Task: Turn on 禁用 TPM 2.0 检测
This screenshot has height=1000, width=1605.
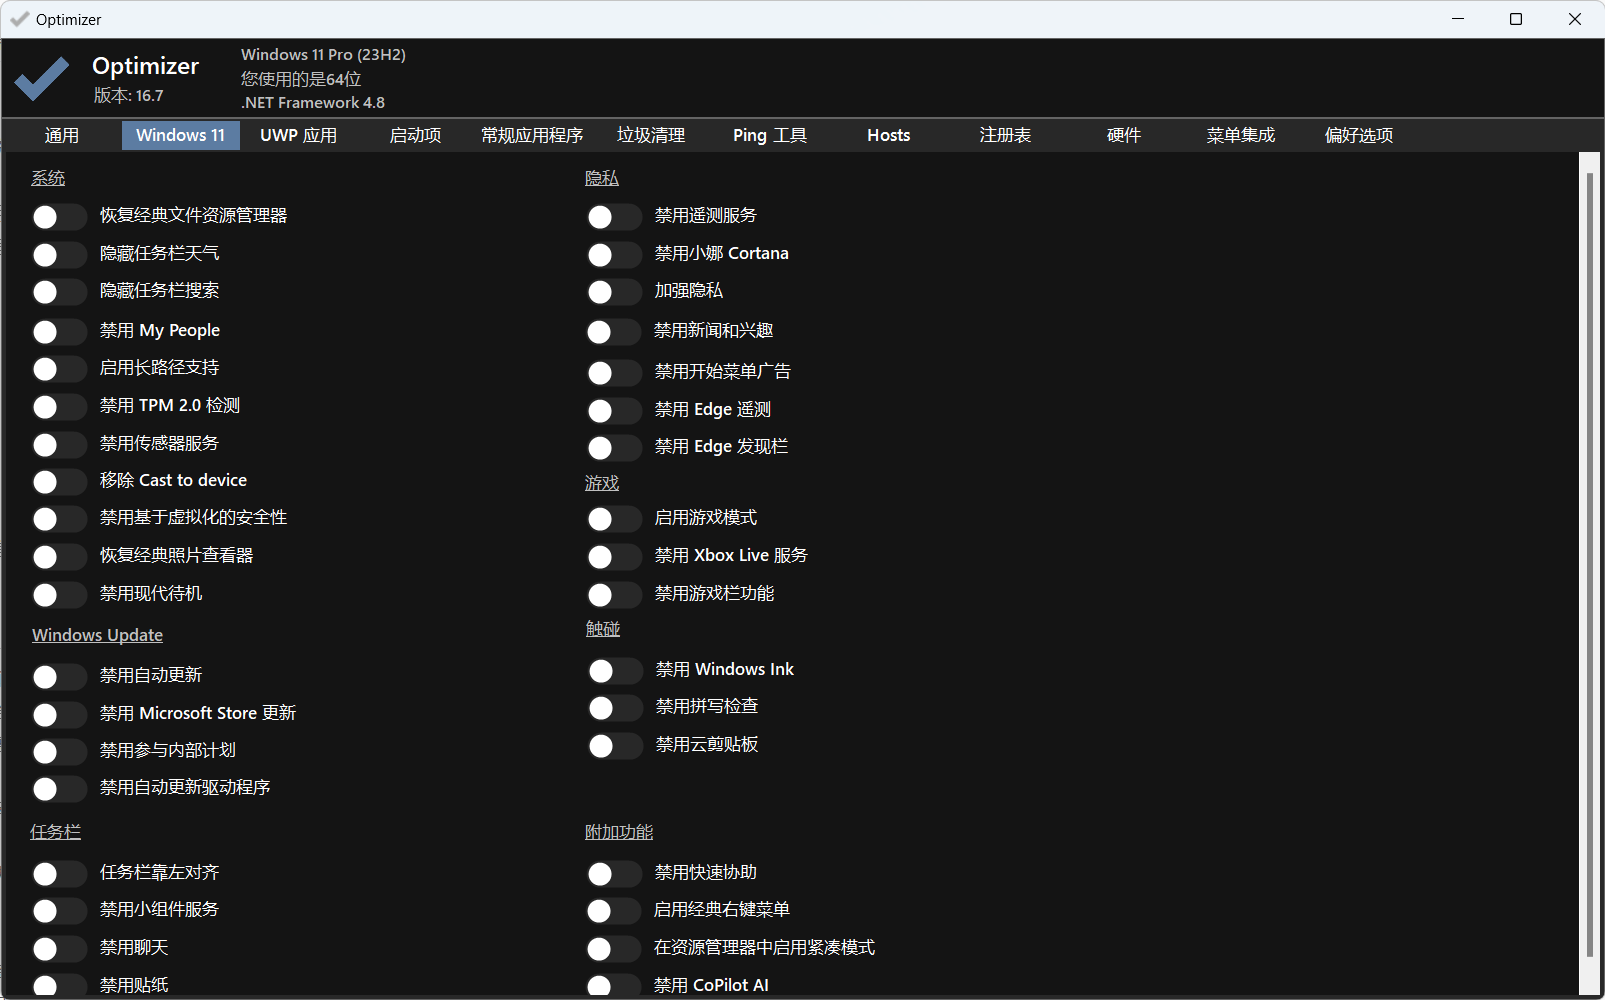Action: [x=58, y=406]
